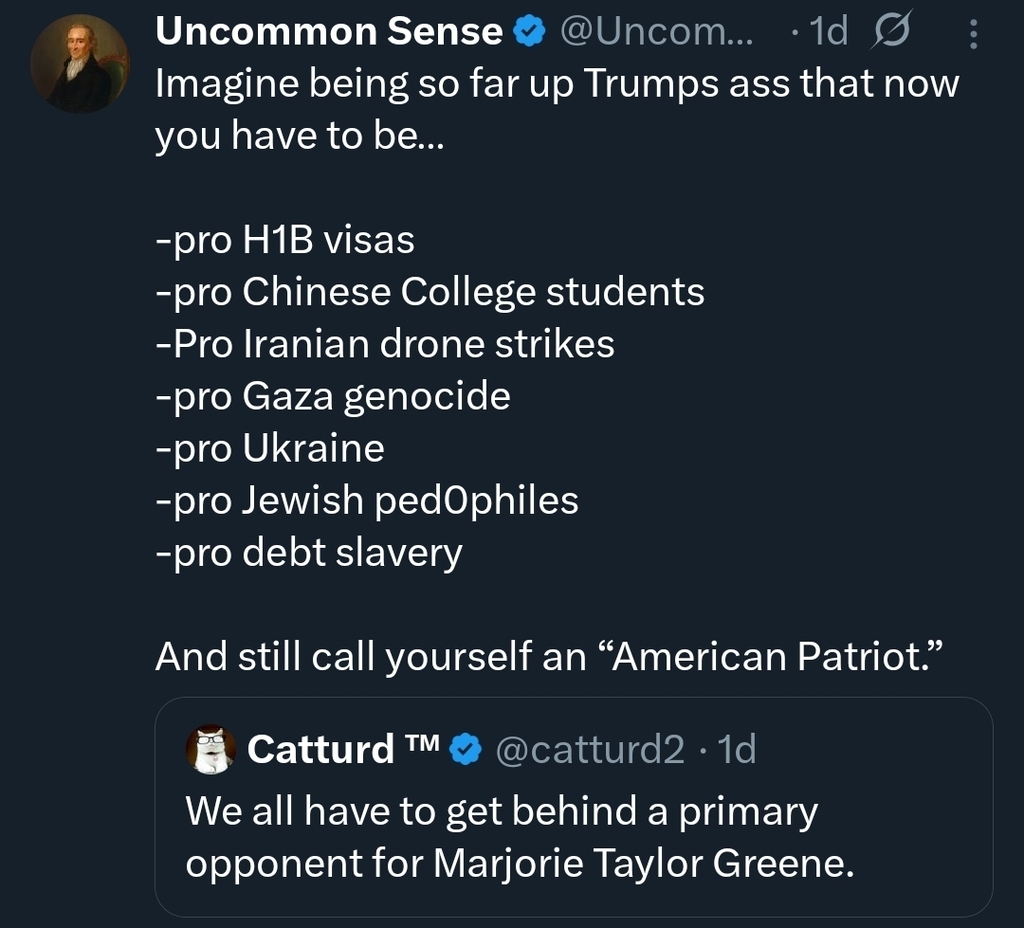The height and width of the screenshot is (928, 1024).
Task: Open the @catturd2 handle
Action: click(x=590, y=749)
